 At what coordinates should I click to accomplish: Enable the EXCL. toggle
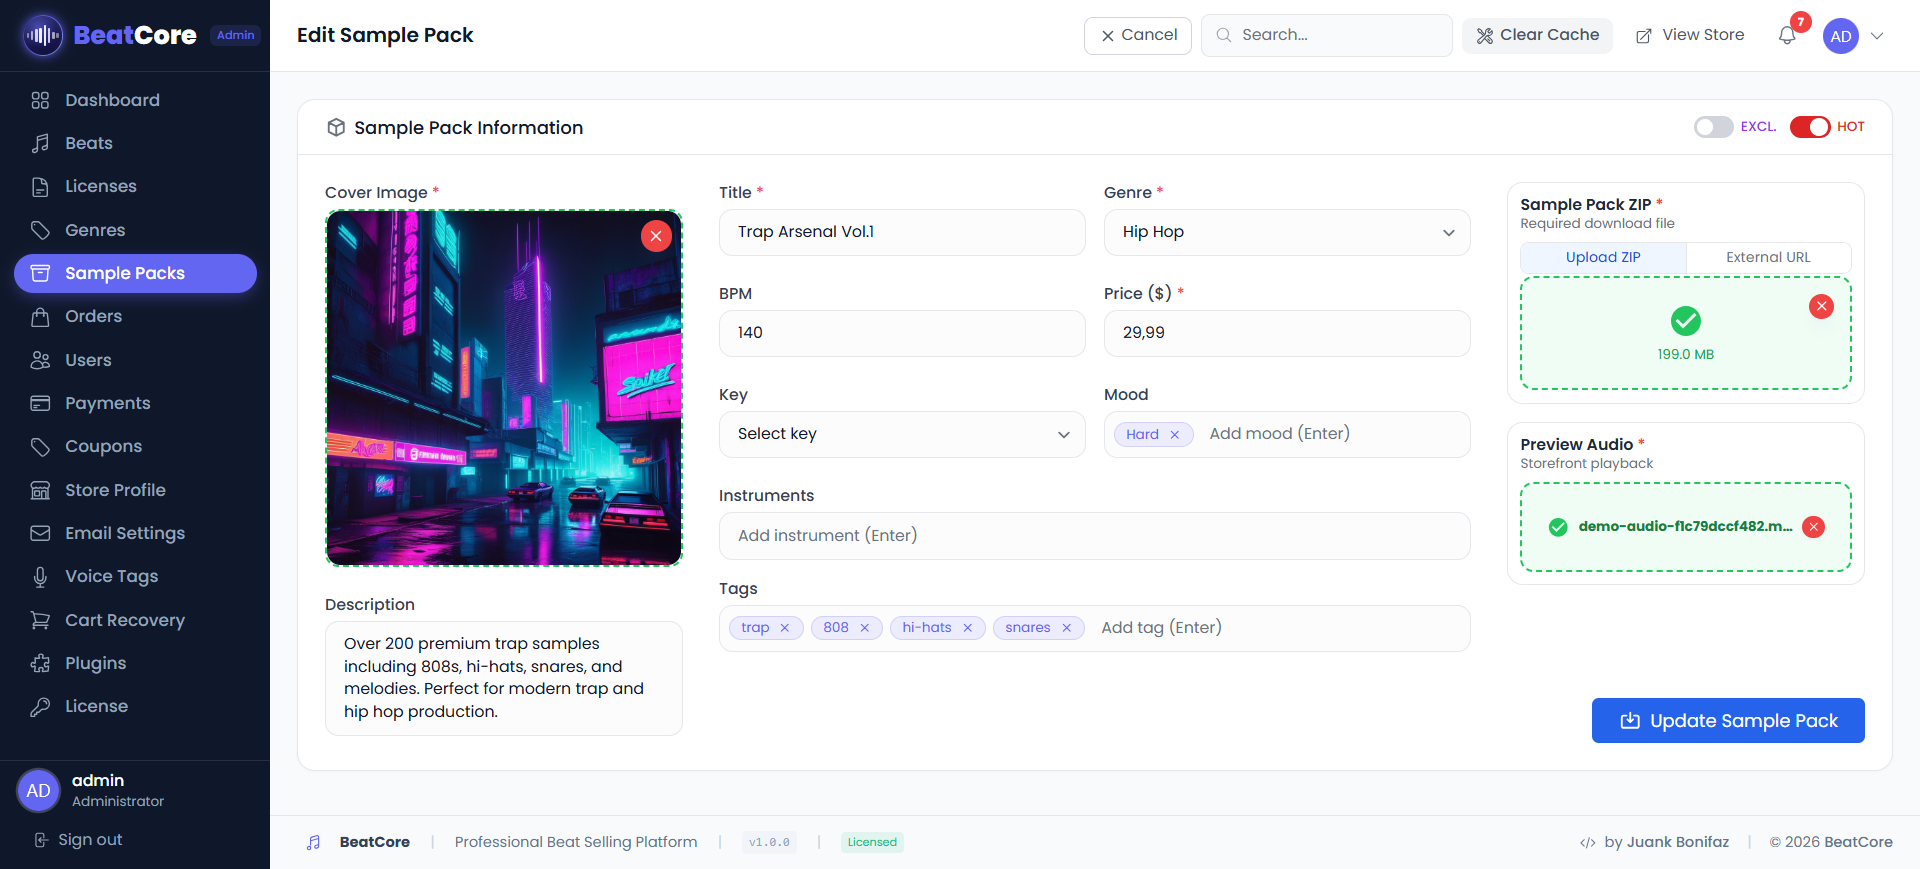[1713, 127]
